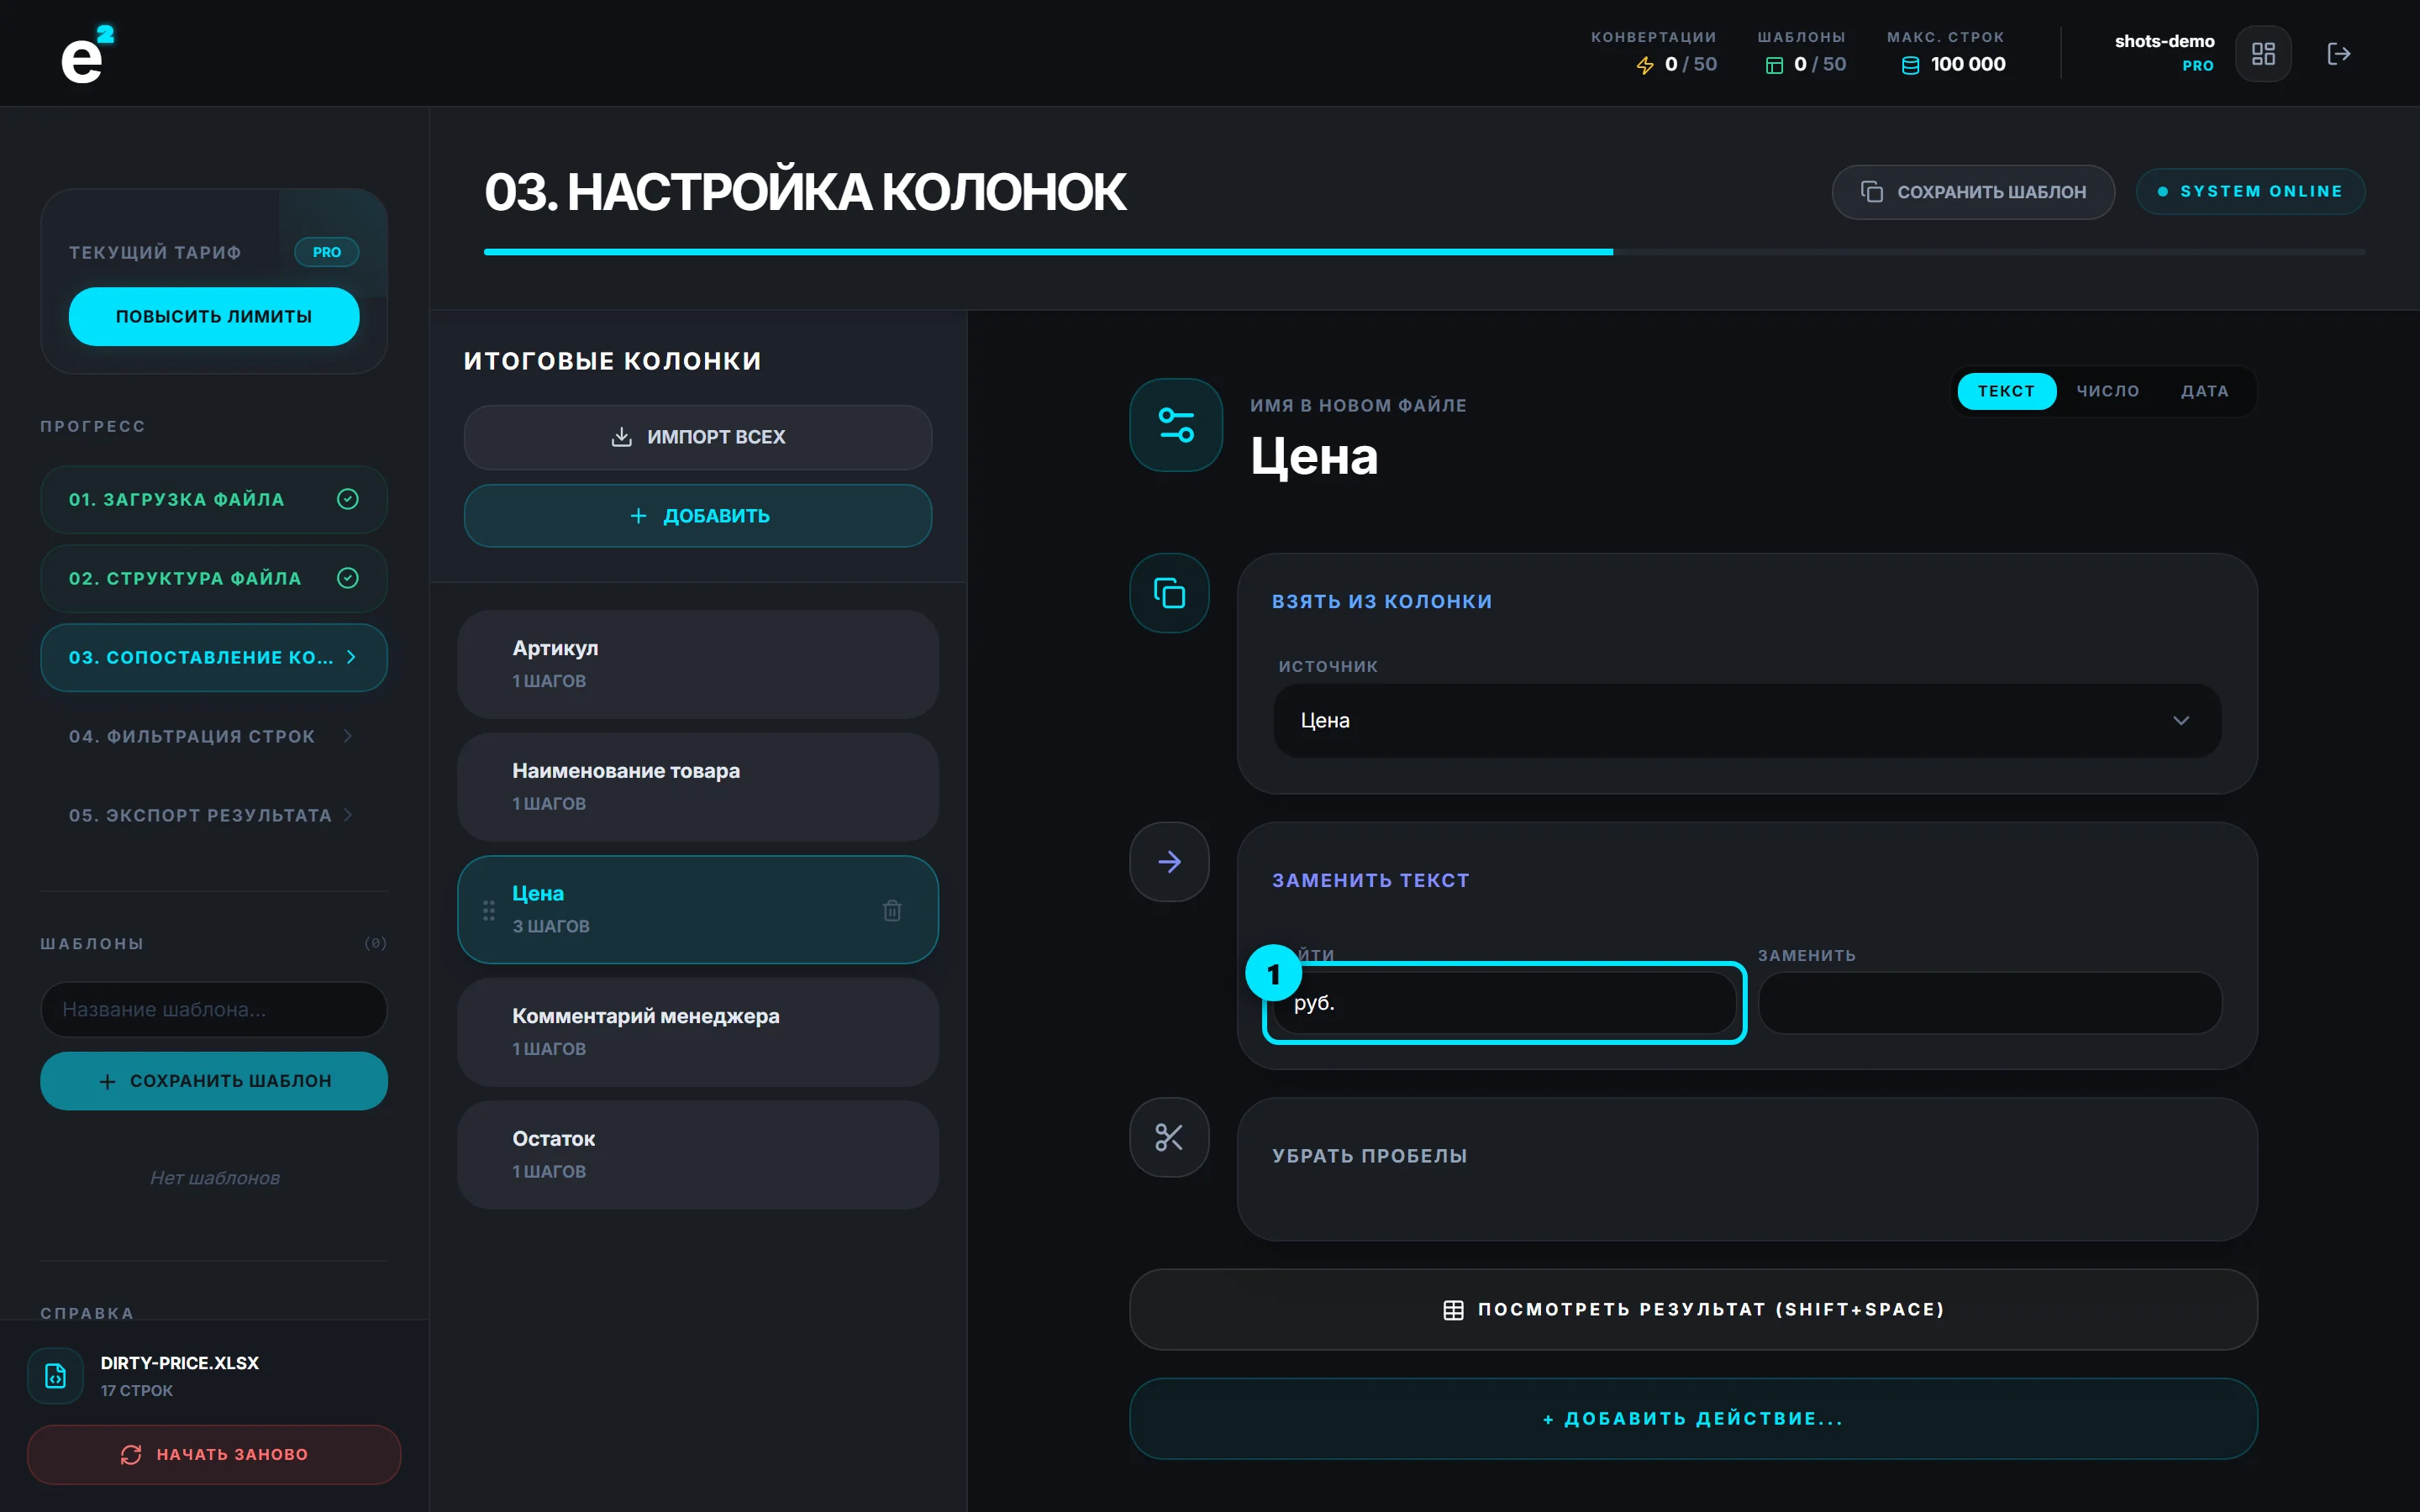
Task: Open the Источник dropdown showing Цена
Action: click(x=1746, y=721)
